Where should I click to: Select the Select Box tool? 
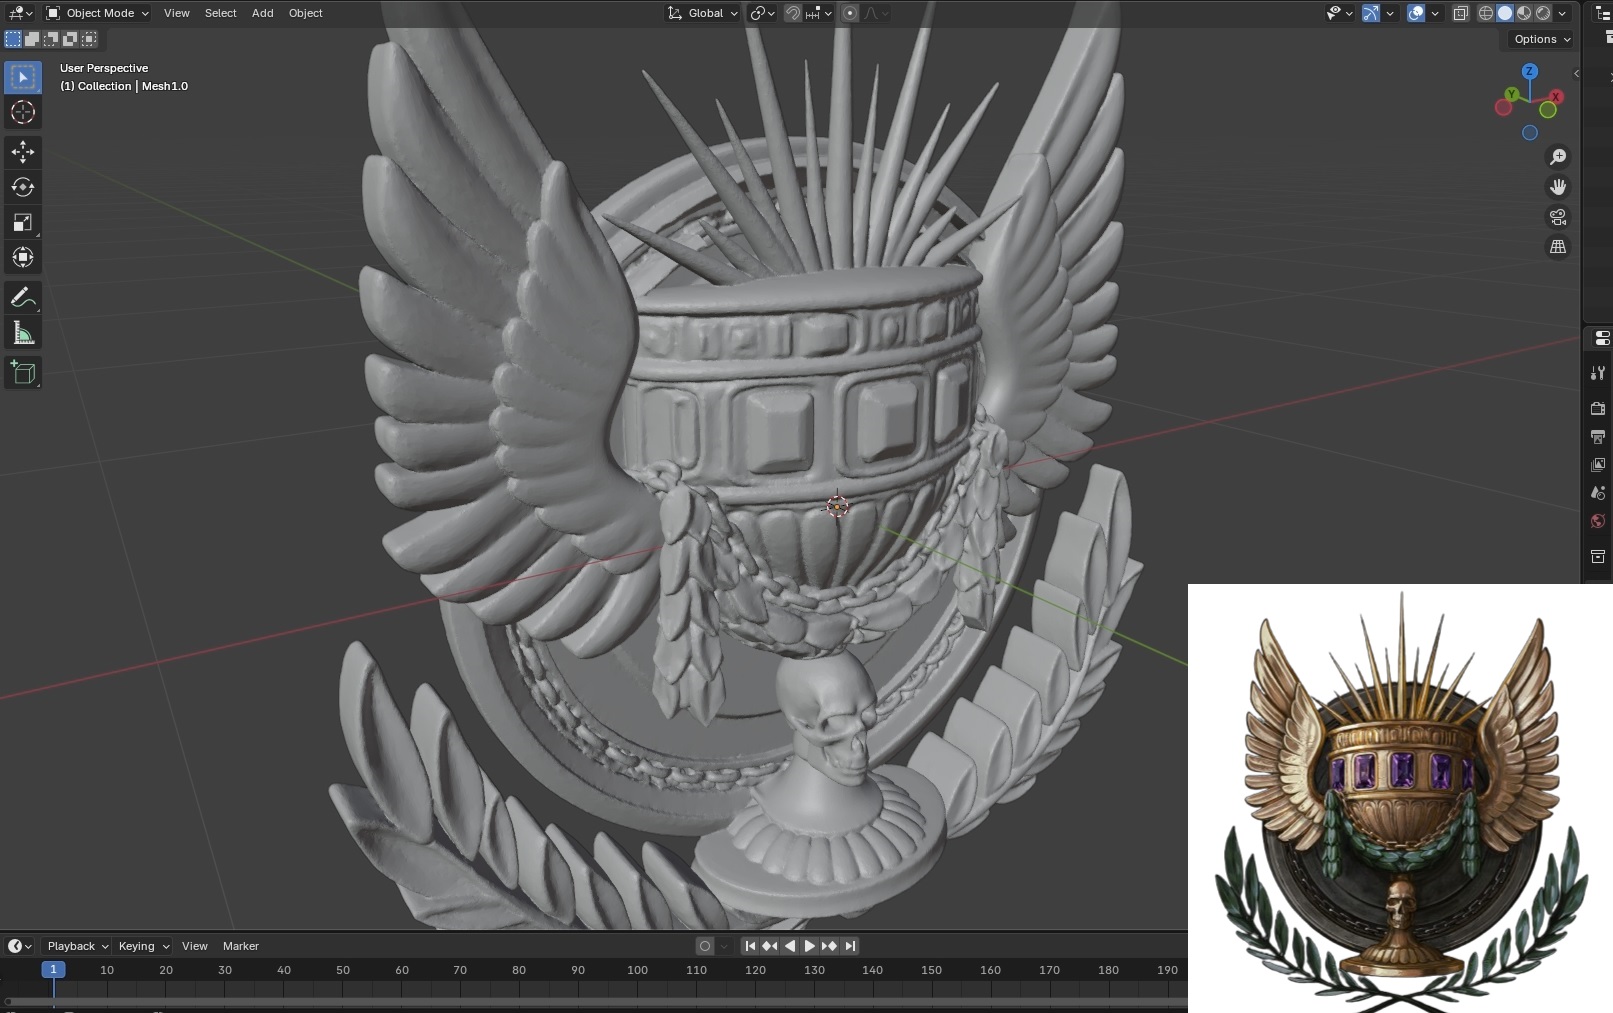23,77
